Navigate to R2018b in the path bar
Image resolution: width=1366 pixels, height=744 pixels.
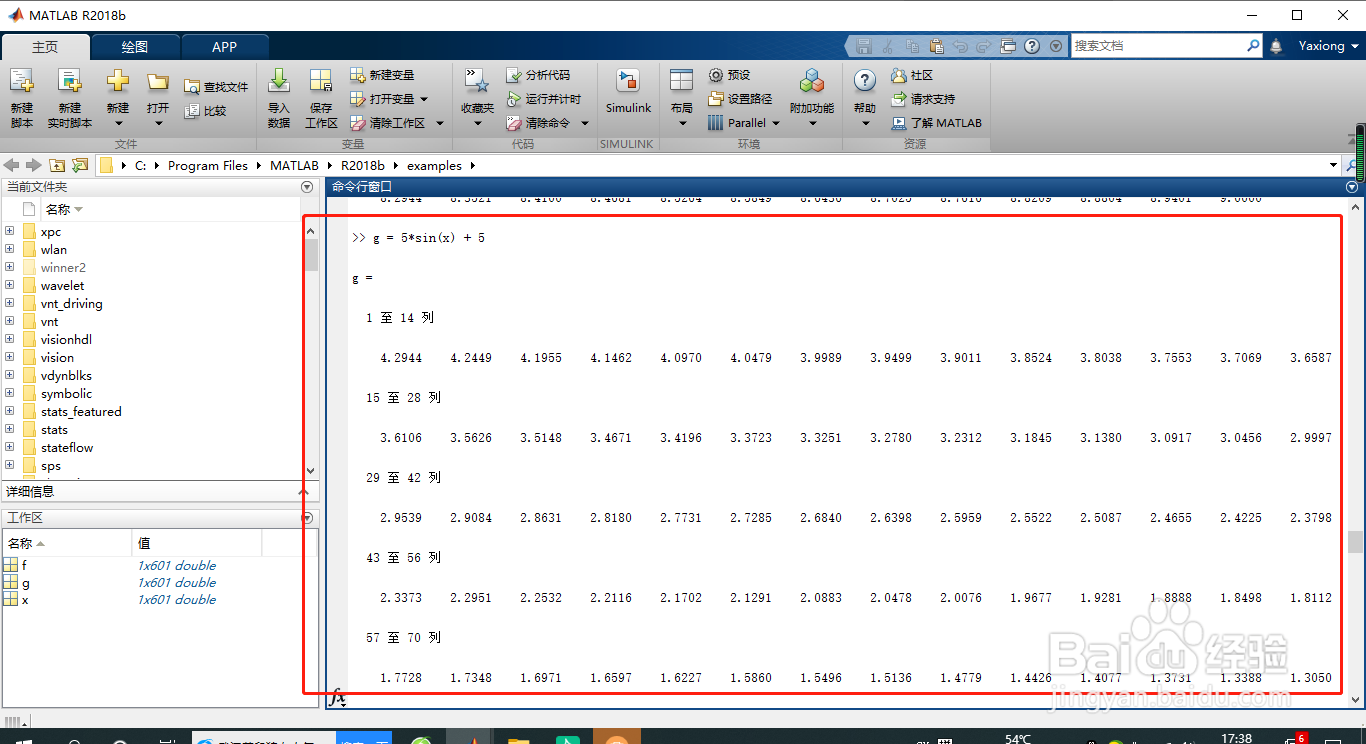(x=362, y=165)
